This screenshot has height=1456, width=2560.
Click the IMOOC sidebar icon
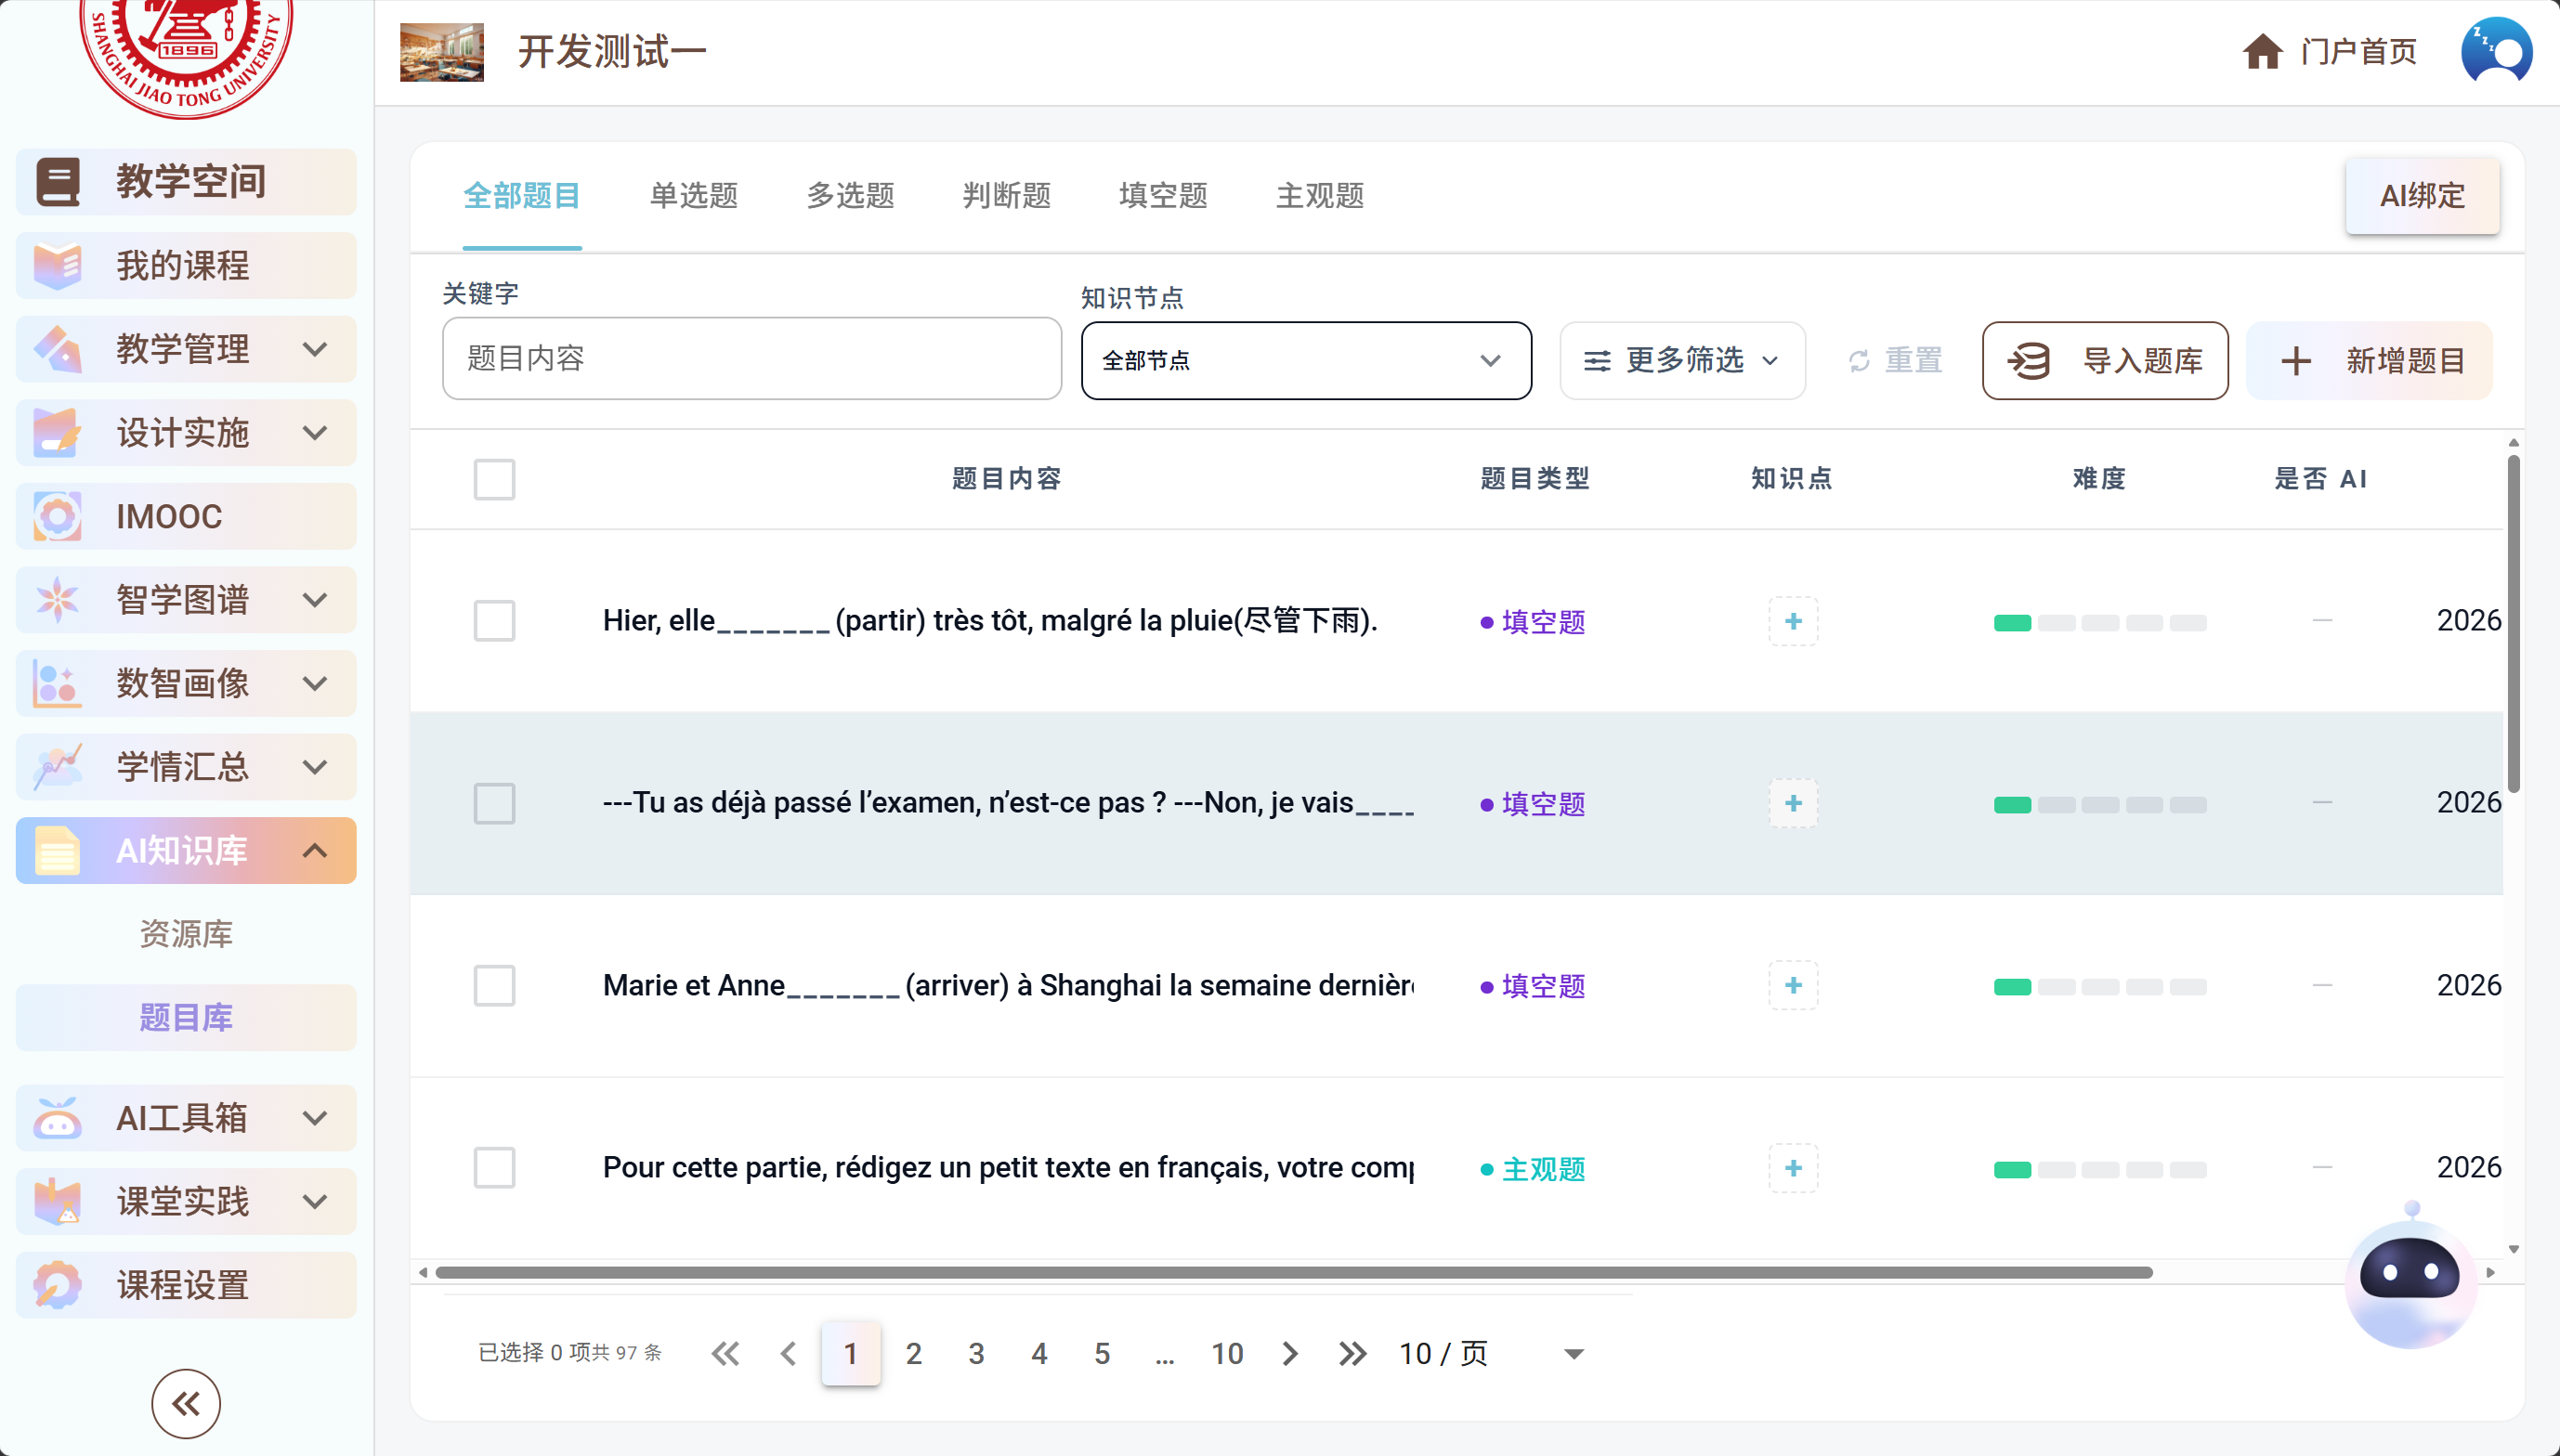[x=58, y=516]
